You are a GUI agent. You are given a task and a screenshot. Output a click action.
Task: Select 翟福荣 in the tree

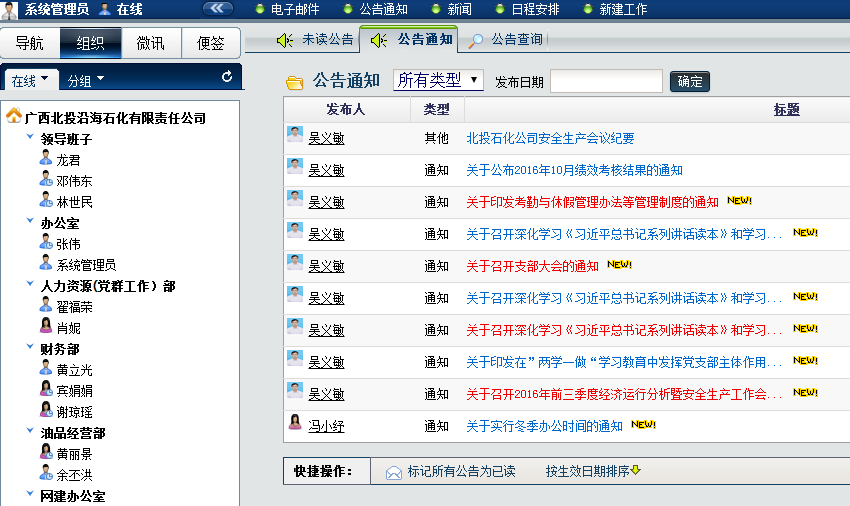[x=74, y=307]
